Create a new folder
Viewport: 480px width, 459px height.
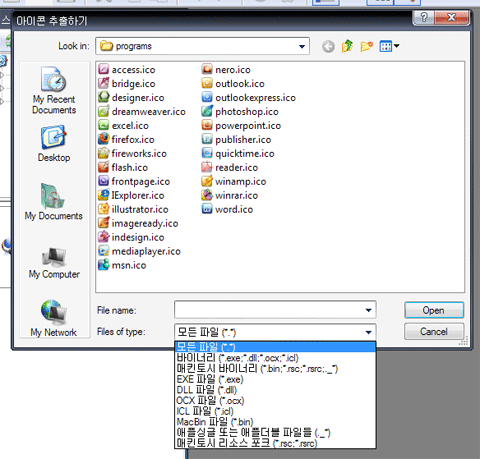click(x=366, y=46)
